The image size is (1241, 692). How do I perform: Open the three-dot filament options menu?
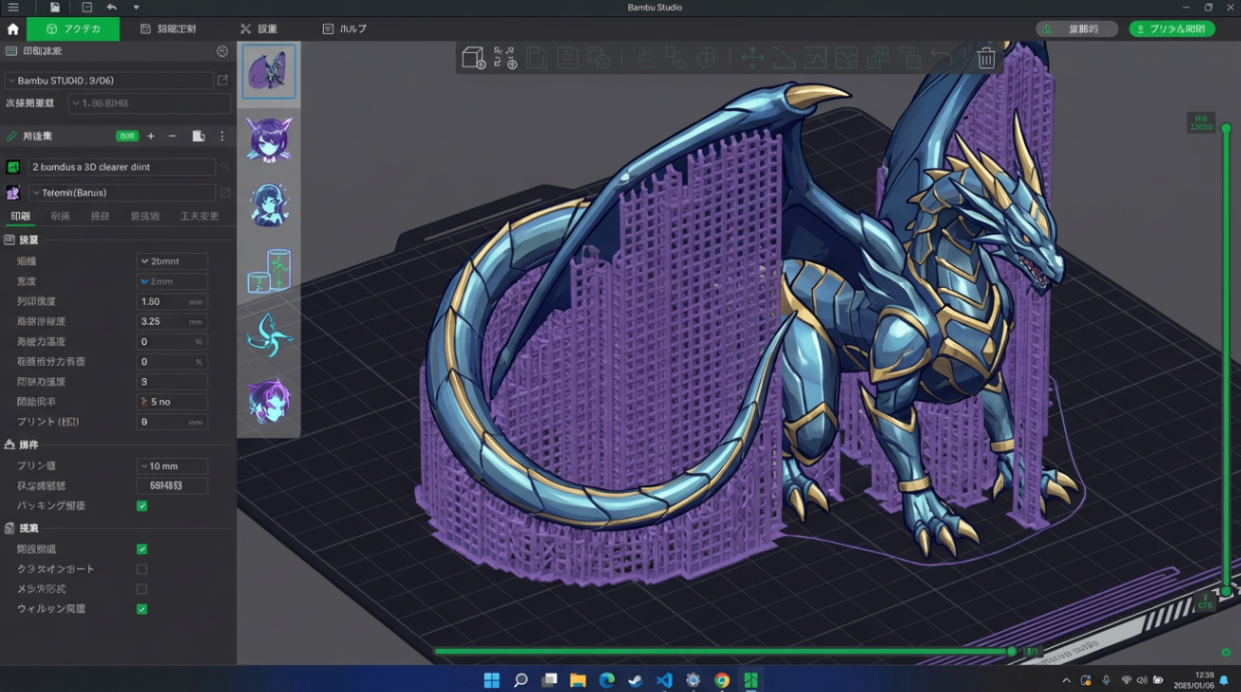tap(222, 136)
